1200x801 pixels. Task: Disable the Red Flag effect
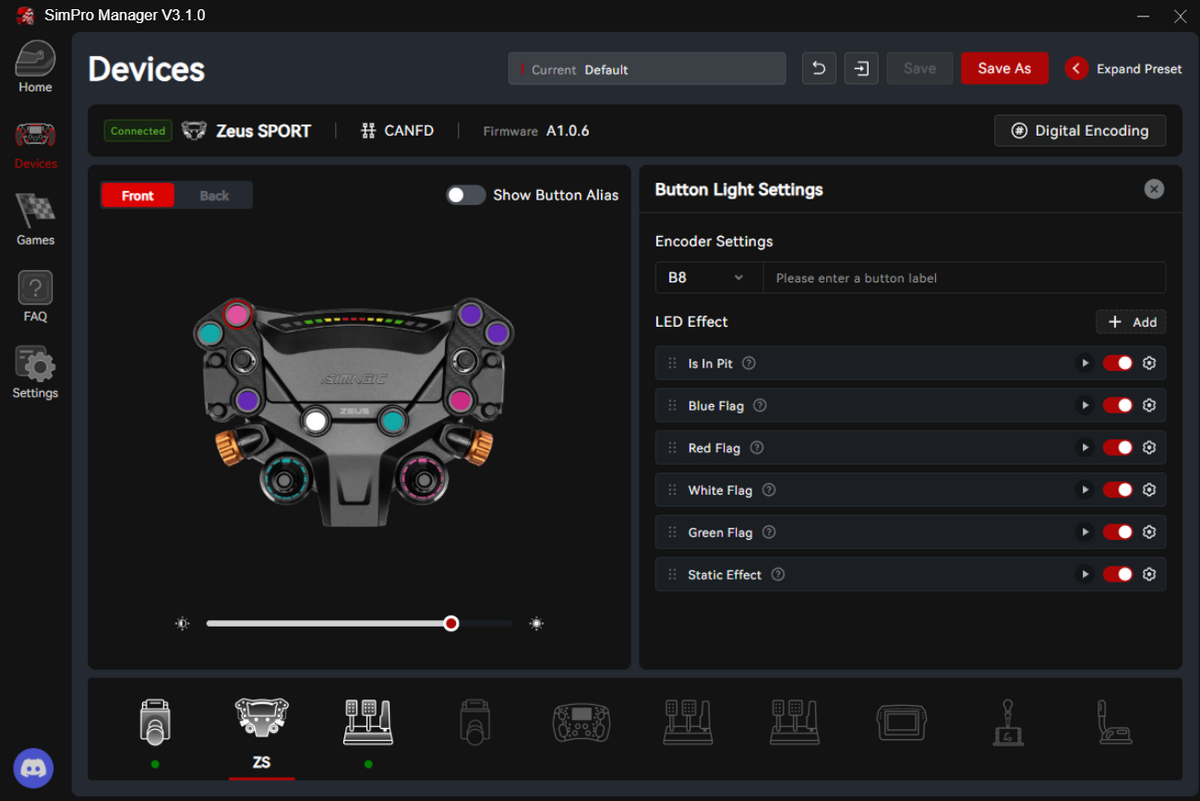click(x=1118, y=447)
